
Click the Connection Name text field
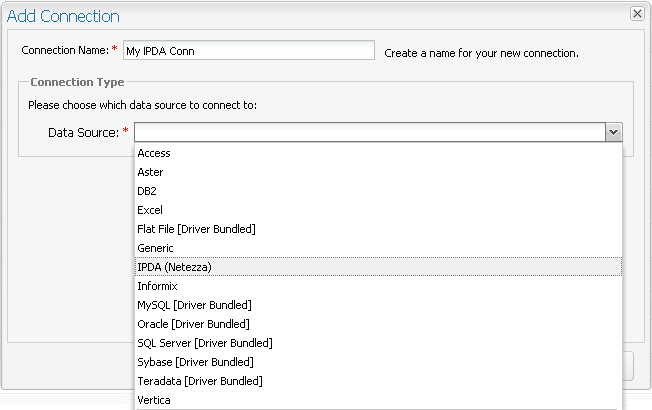[247, 51]
